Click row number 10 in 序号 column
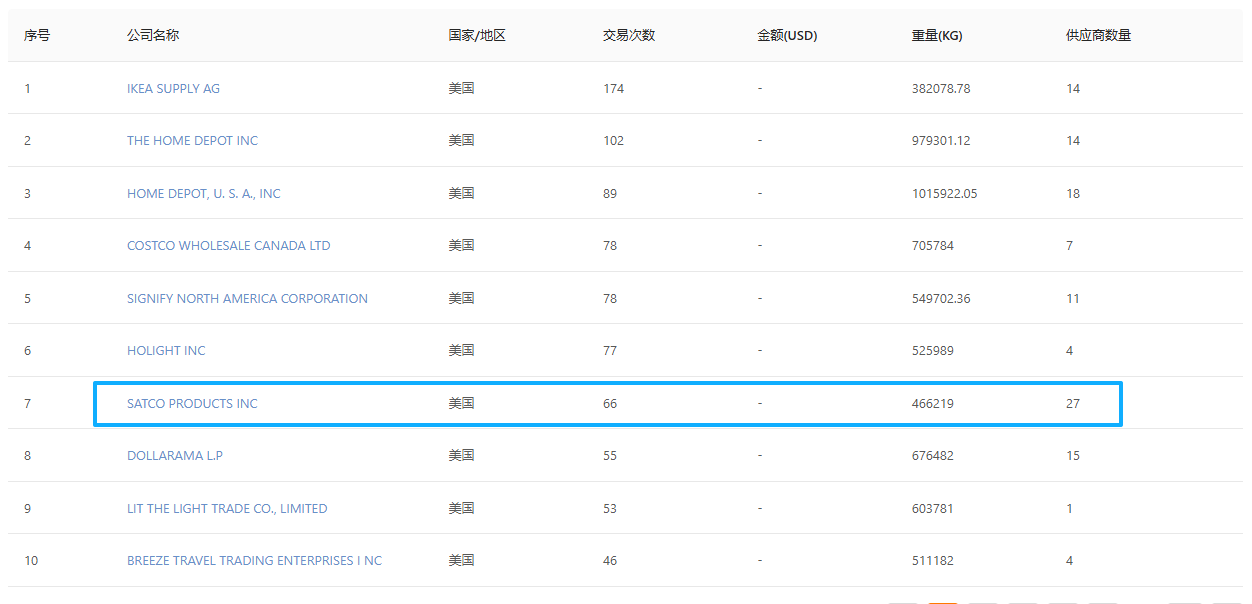This screenshot has height=604, width=1252. (x=31, y=561)
